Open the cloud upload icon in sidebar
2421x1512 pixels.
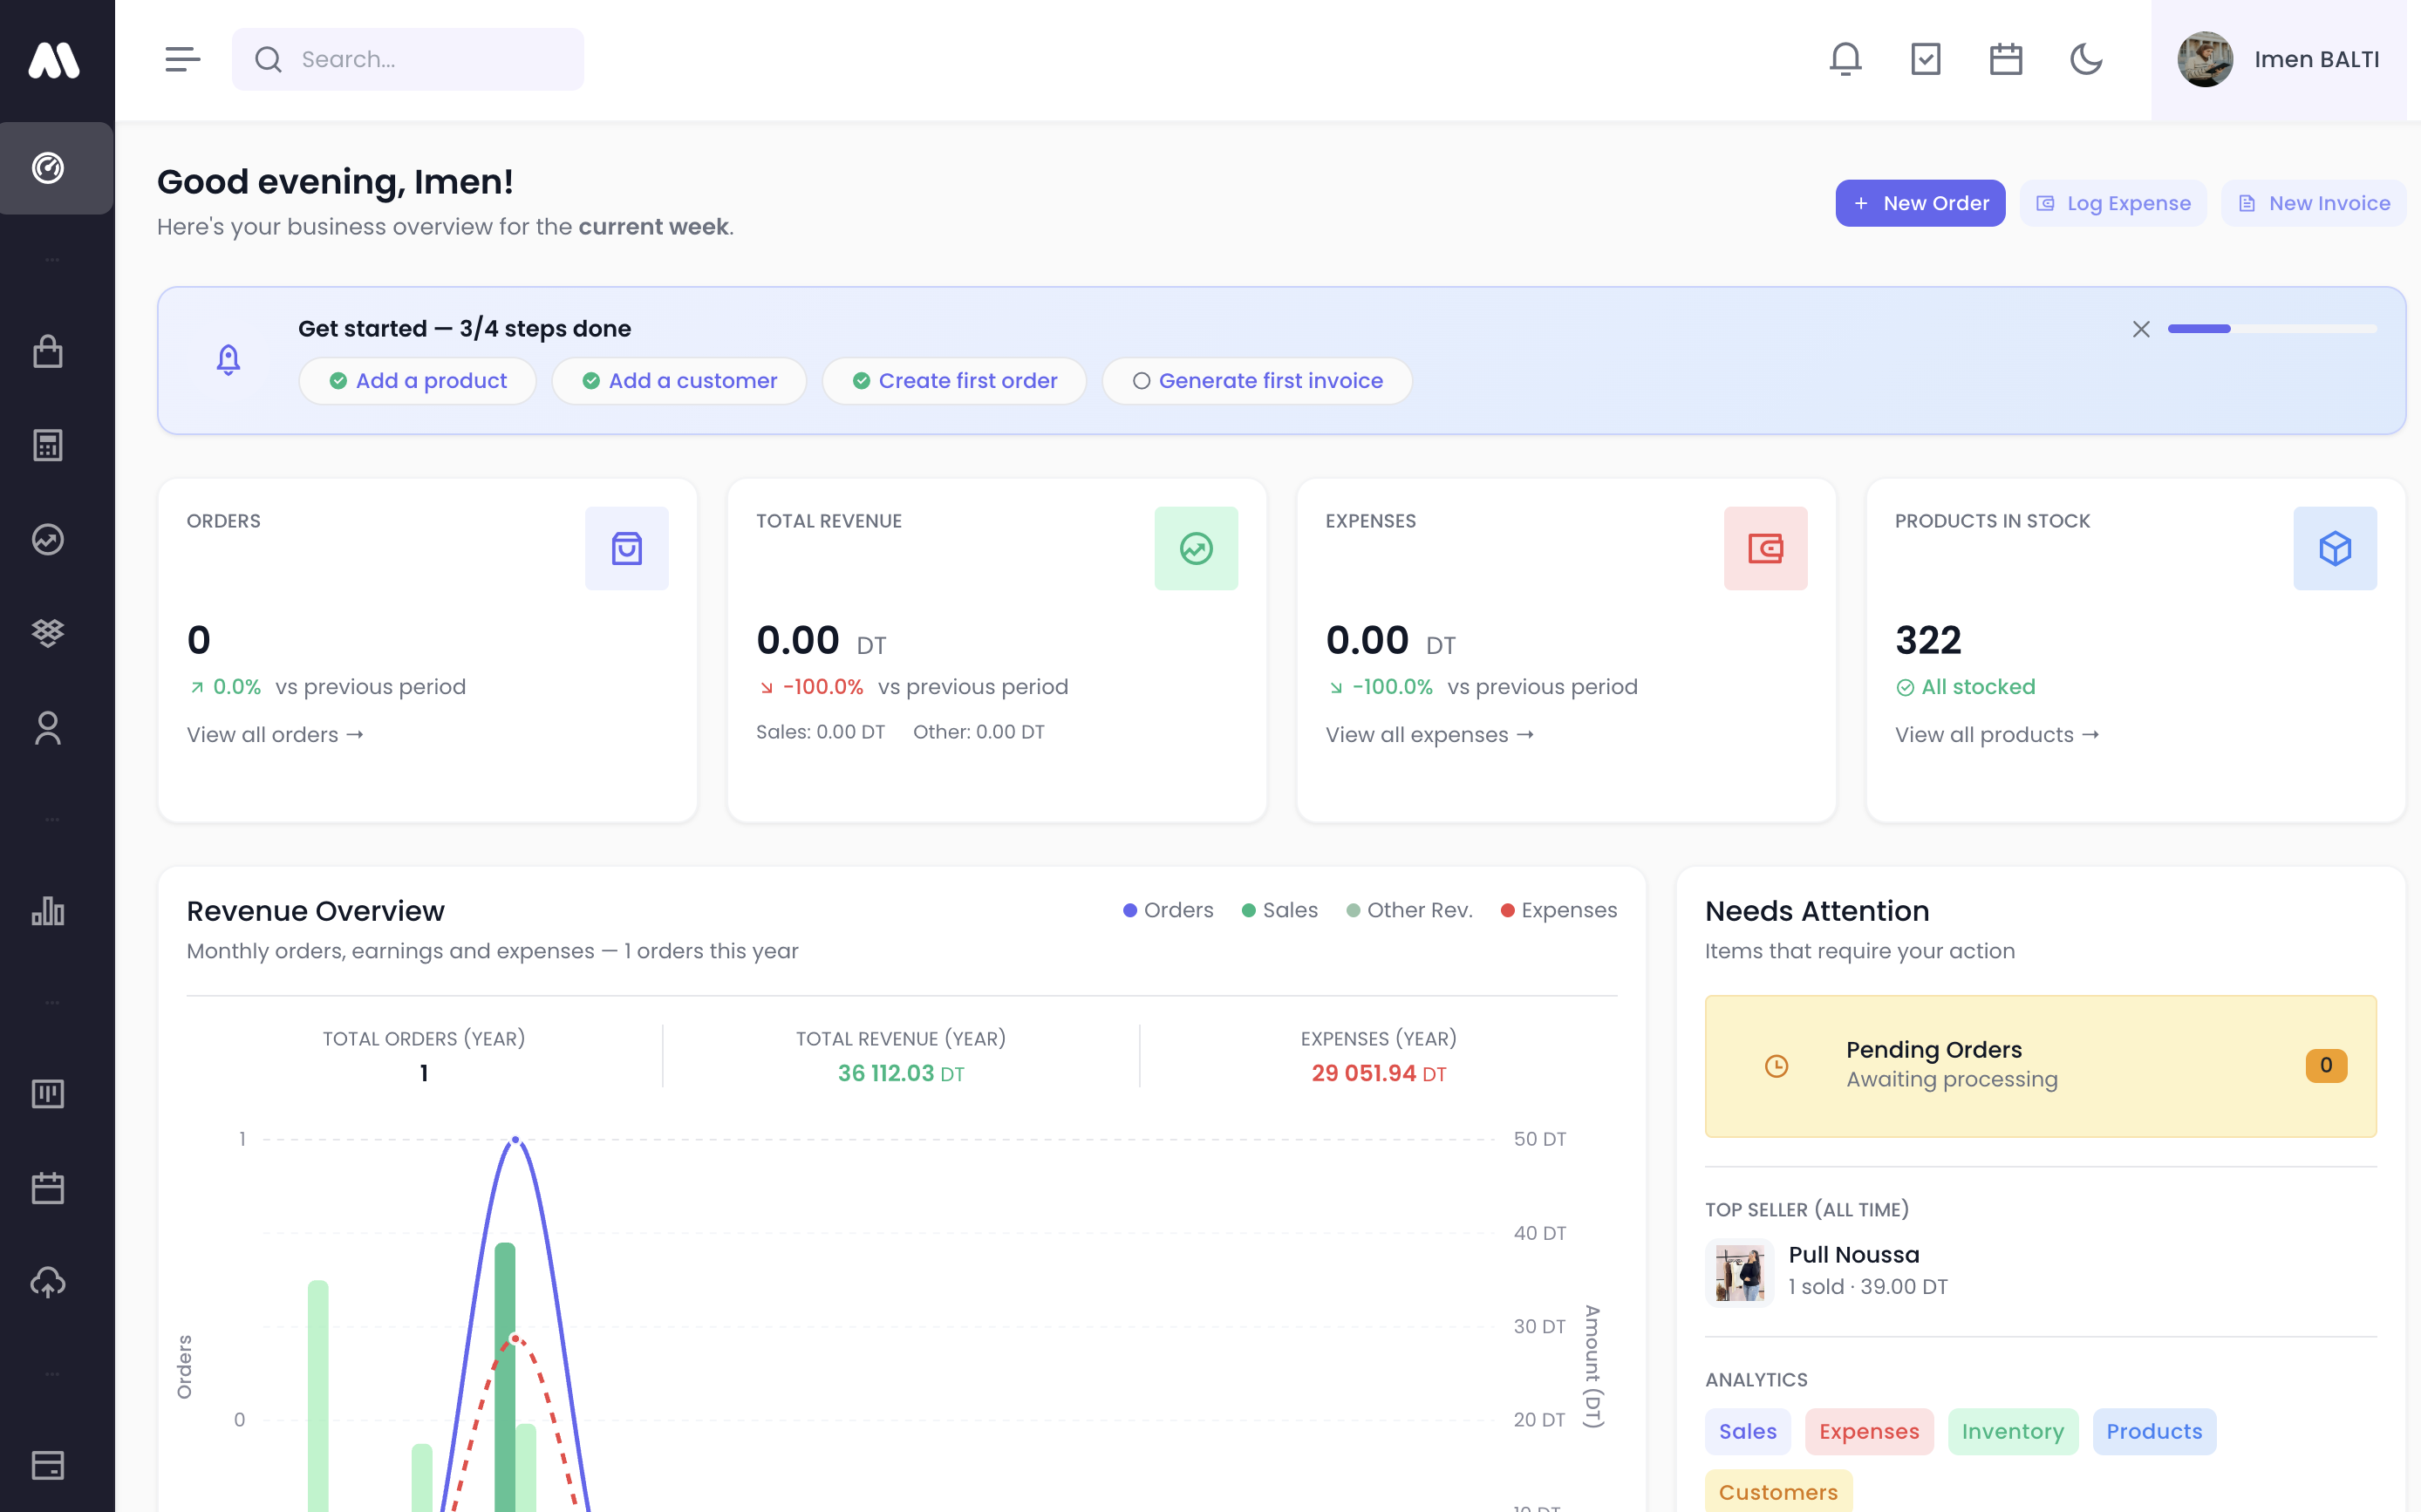click(x=49, y=1283)
